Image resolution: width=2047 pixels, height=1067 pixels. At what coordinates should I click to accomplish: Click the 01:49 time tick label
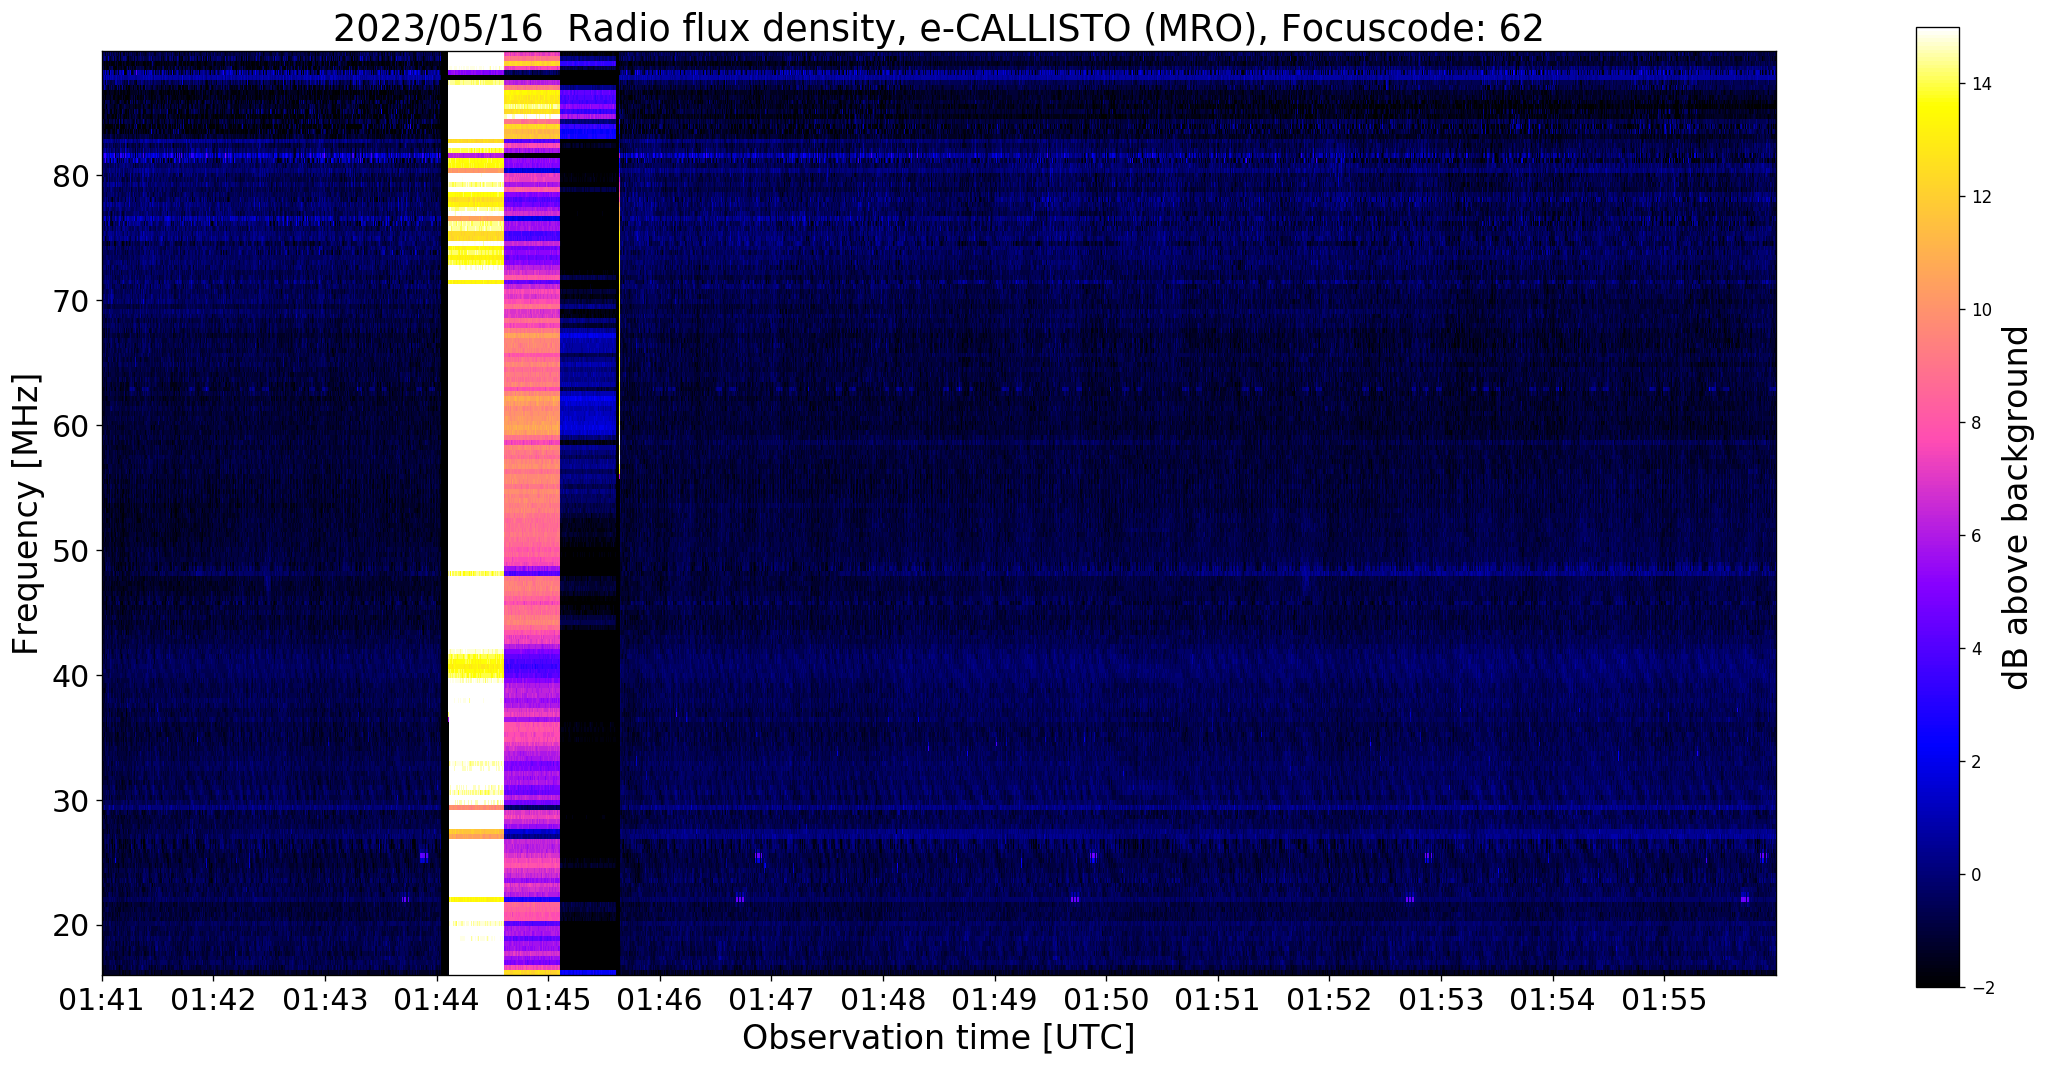995,1000
